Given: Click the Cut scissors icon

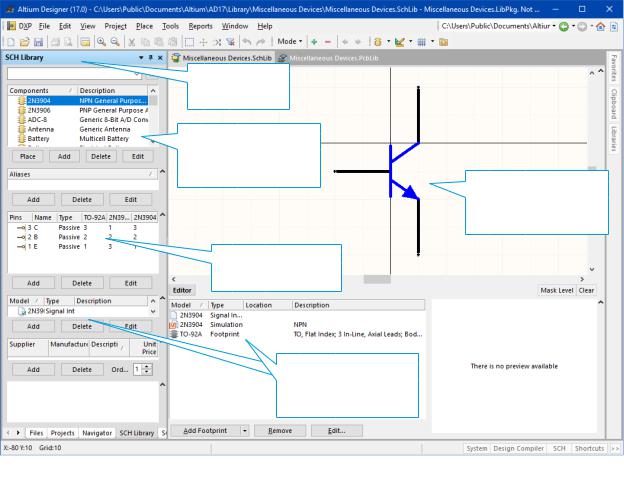Looking at the screenshot, I should [x=132, y=42].
